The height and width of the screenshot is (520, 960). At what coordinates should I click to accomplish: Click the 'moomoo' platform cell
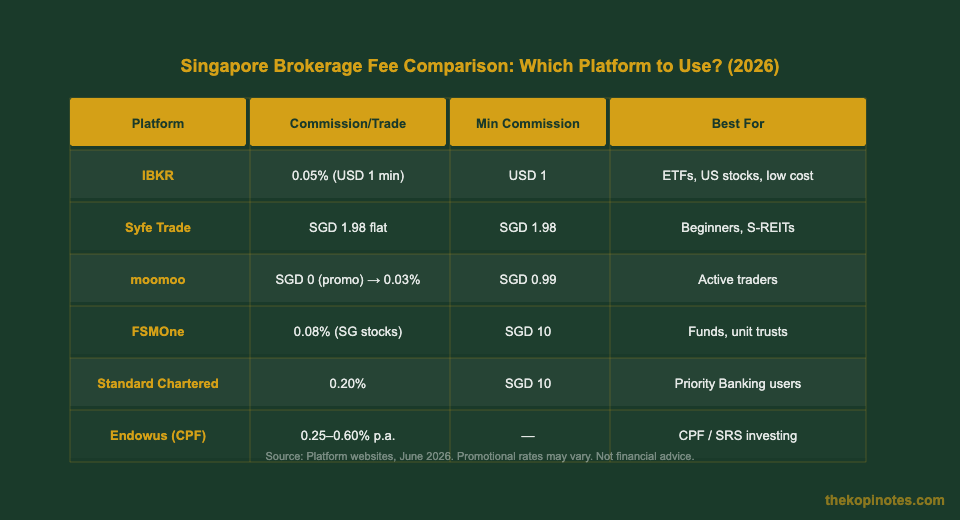[x=158, y=280]
